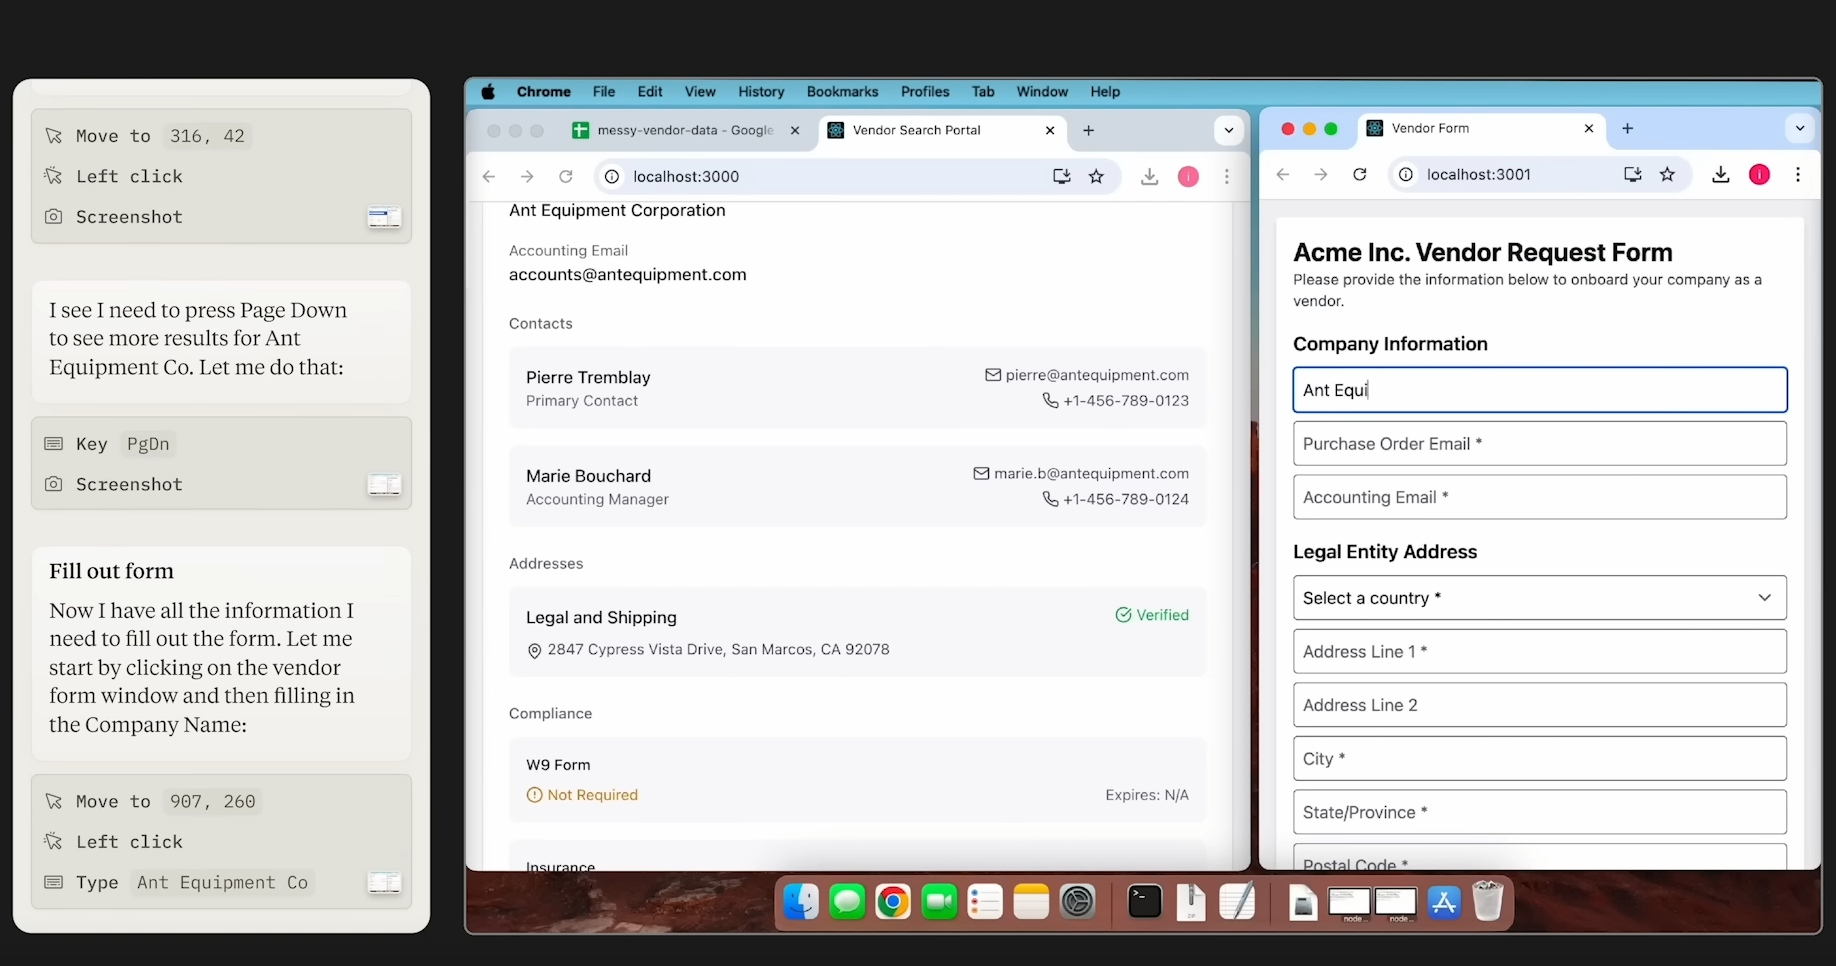Click the Apple menu logo
Screen dimensions: 1836x966
point(488,92)
